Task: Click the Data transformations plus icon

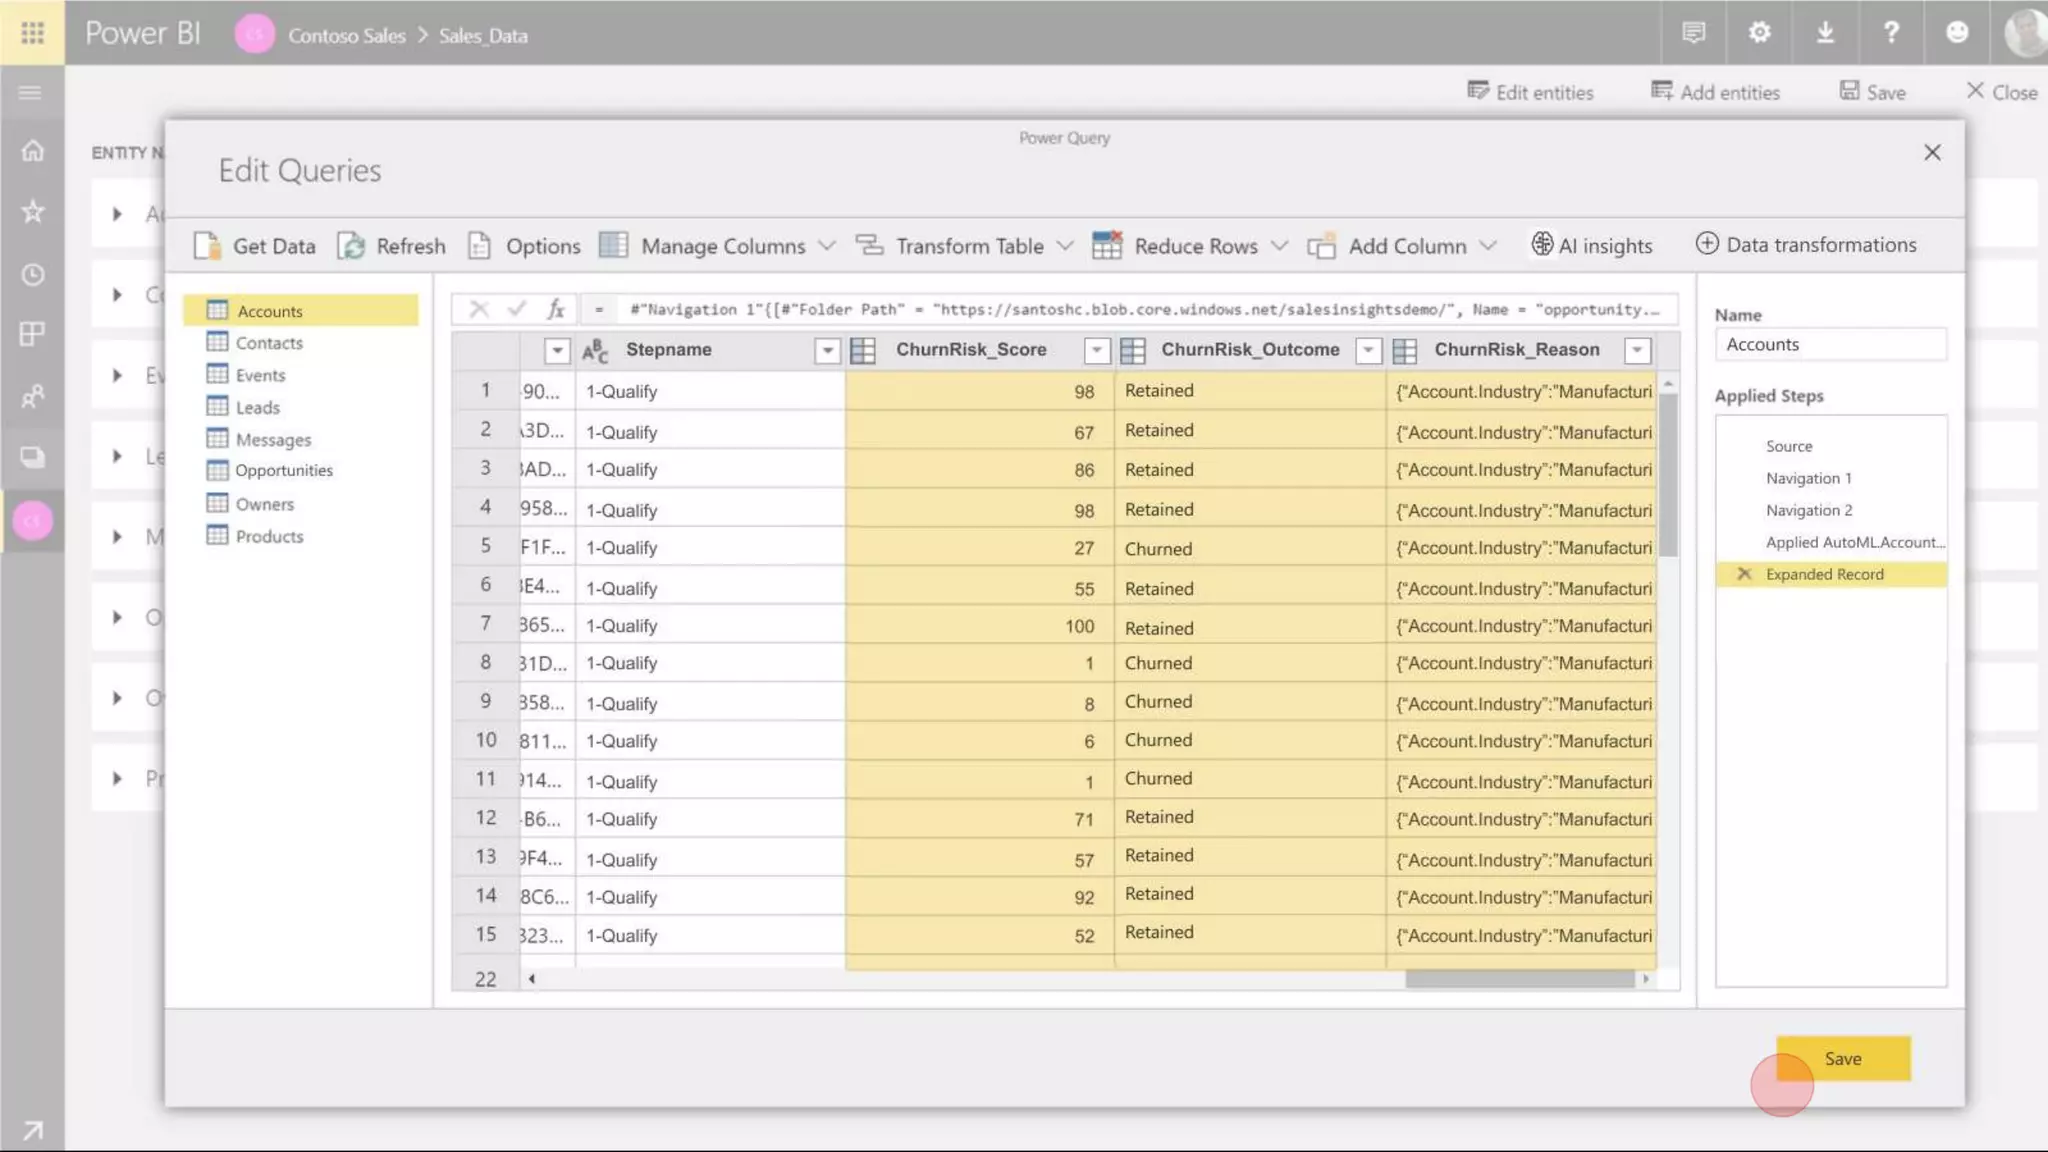Action: click(x=1707, y=244)
